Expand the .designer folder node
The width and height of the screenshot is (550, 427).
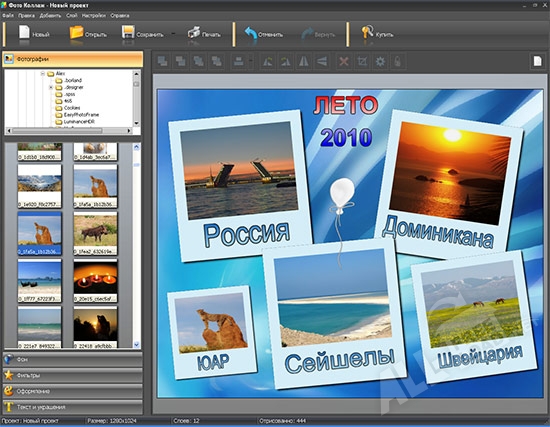coord(51,87)
